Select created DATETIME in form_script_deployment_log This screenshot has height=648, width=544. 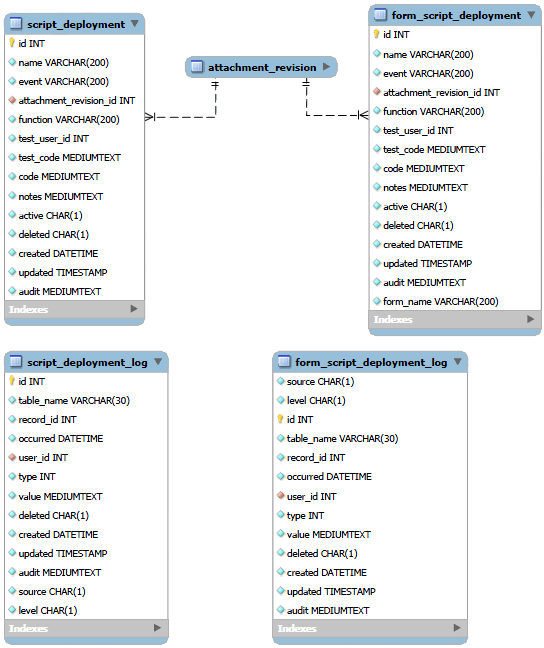tap(327, 572)
